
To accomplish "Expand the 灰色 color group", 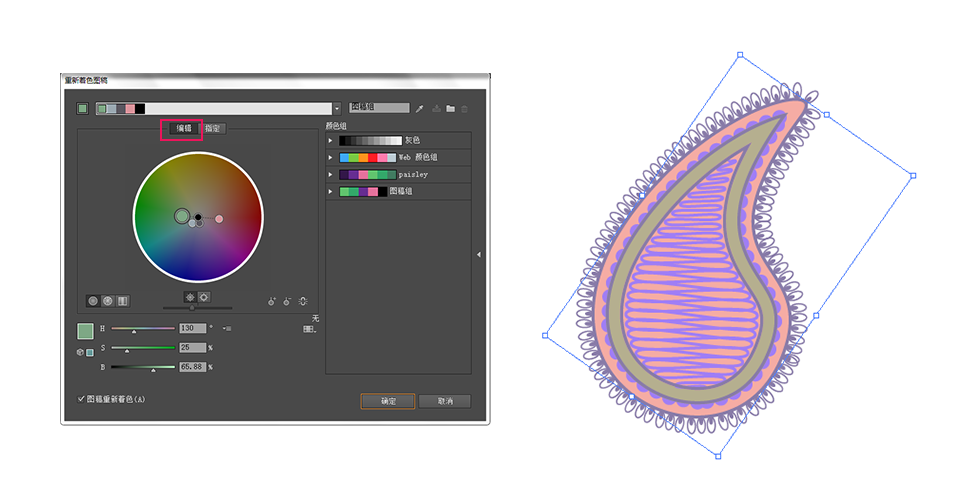I will [x=331, y=141].
